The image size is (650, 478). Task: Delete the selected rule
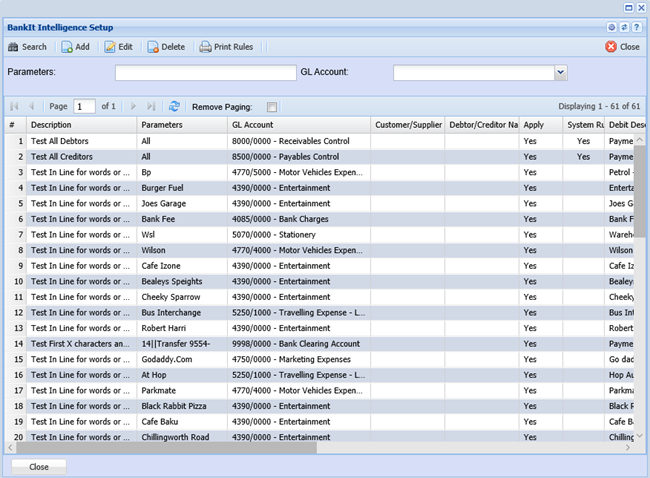click(165, 47)
